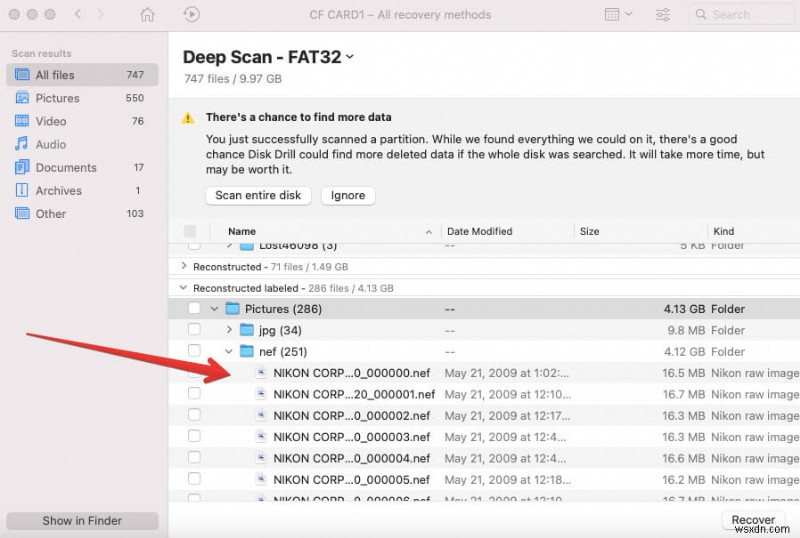This screenshot has width=800, height=538.
Task: Check the 20_000001.nef file checkbox
Action: (x=194, y=393)
